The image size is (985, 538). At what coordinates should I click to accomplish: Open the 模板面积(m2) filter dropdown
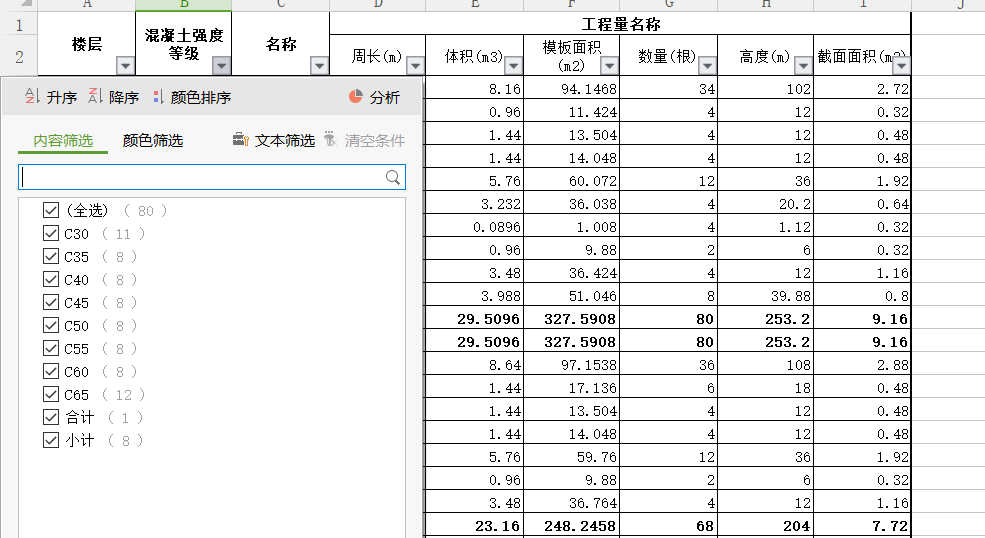point(609,65)
